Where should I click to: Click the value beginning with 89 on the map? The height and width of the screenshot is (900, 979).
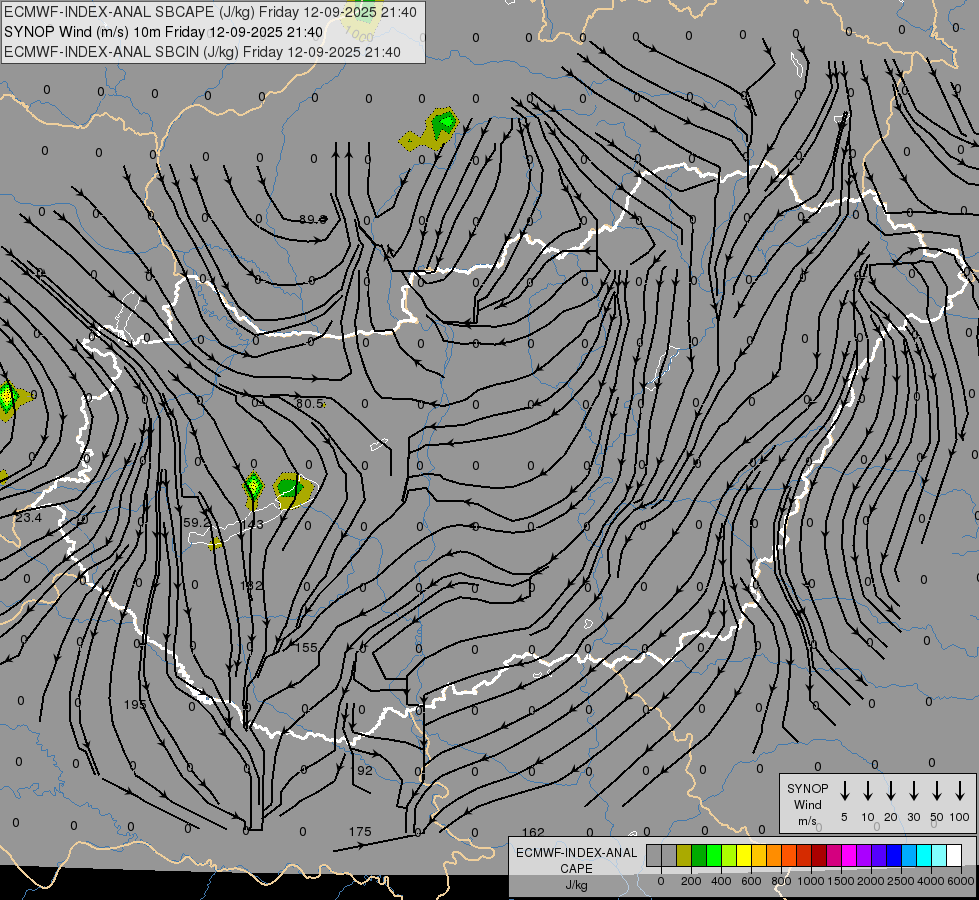(313, 219)
